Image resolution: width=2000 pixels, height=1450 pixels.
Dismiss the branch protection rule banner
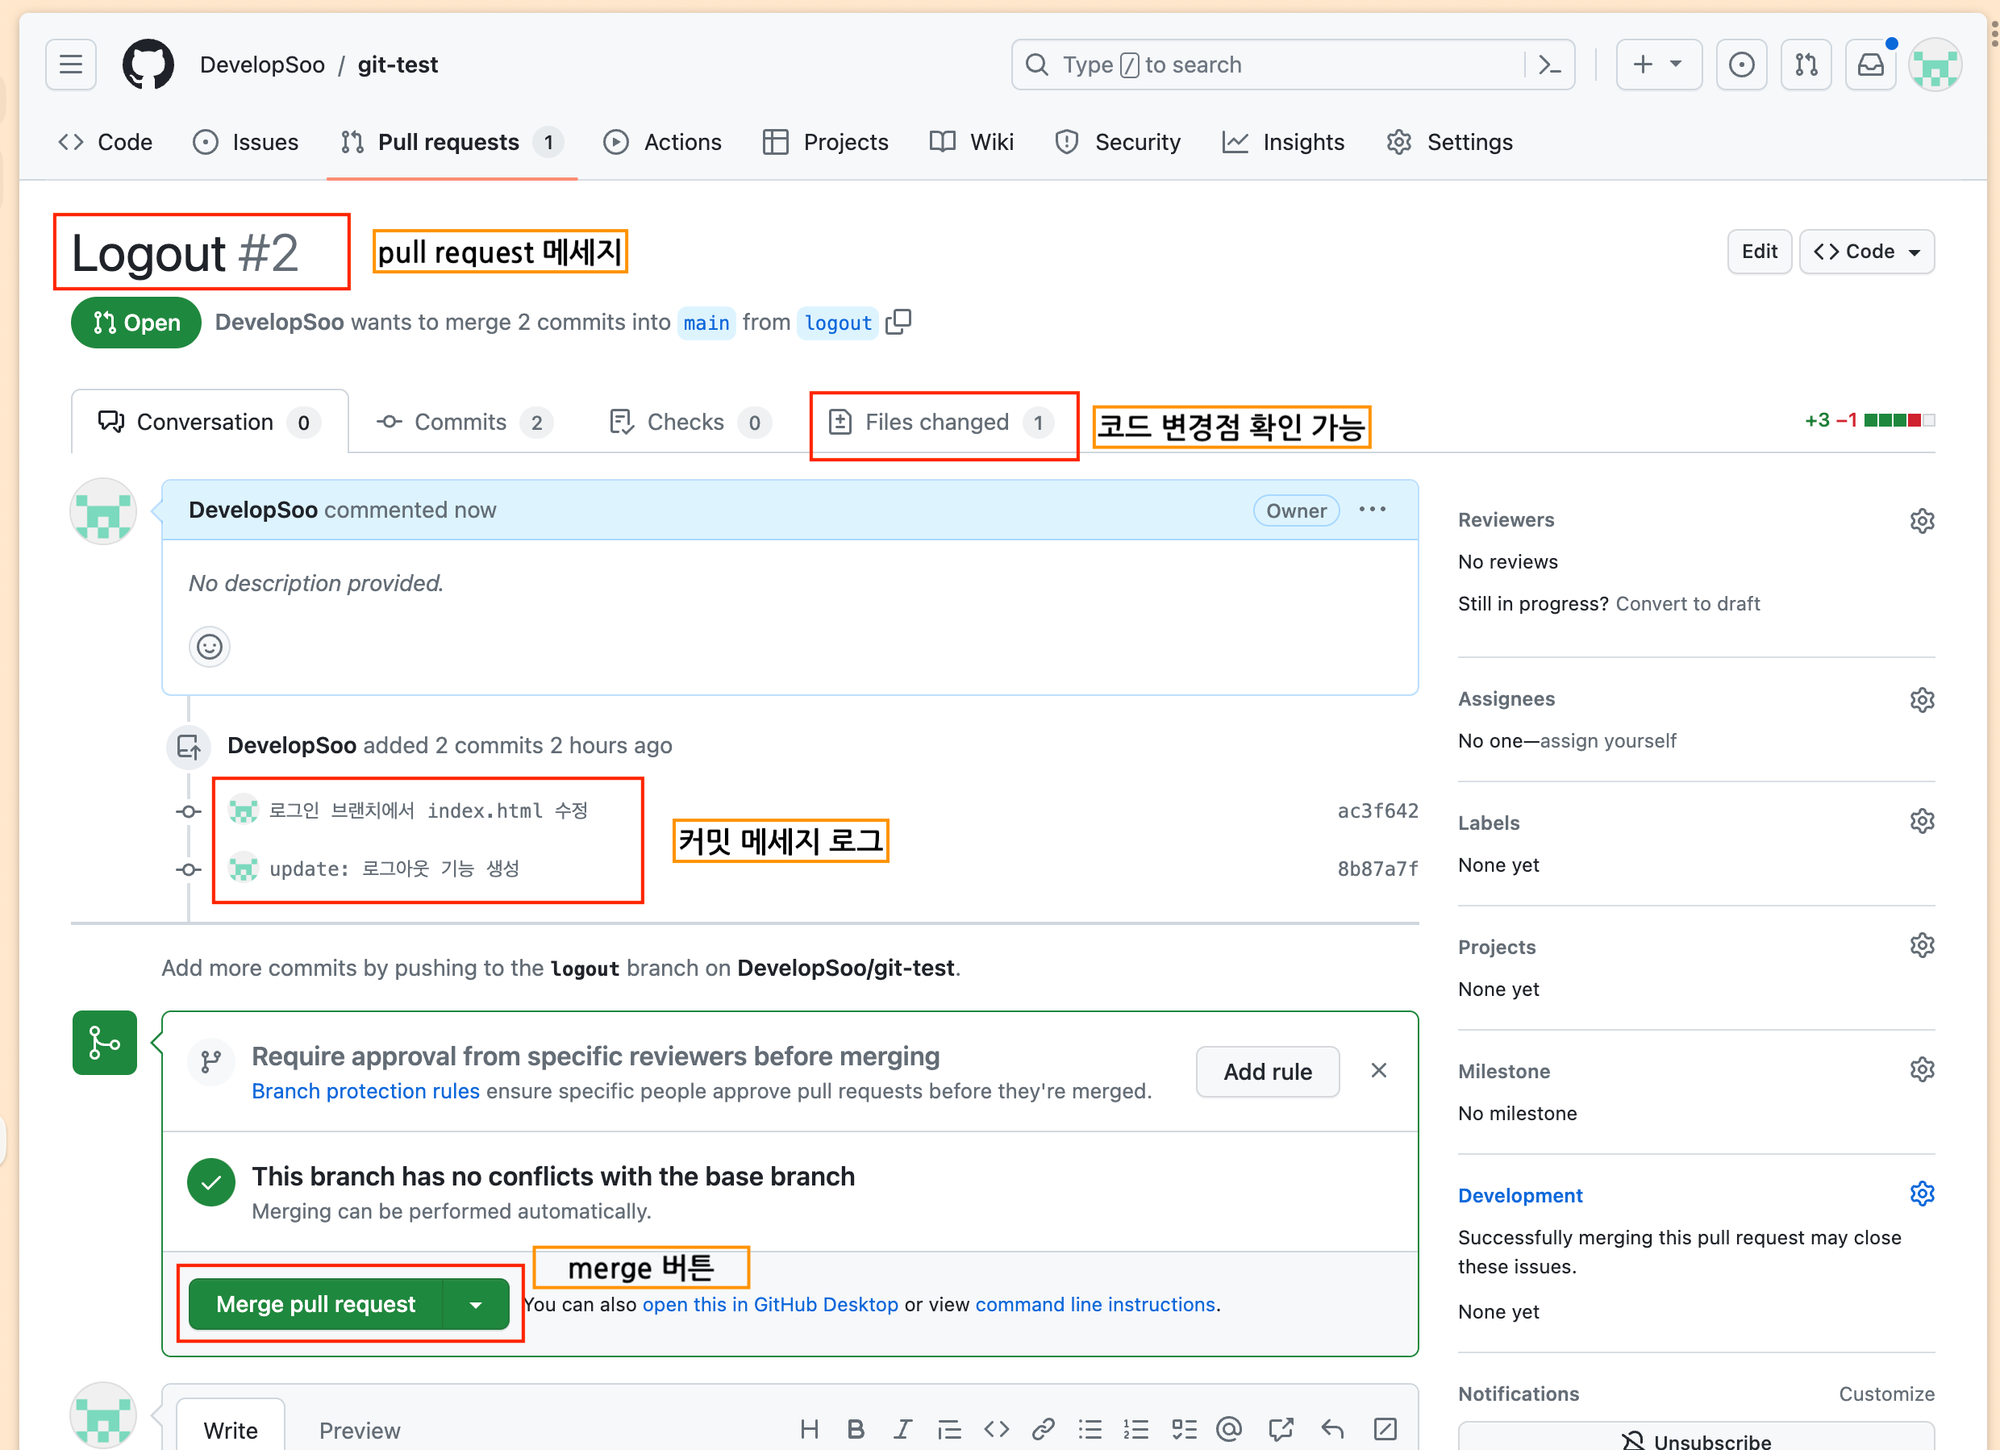coord(1378,1071)
